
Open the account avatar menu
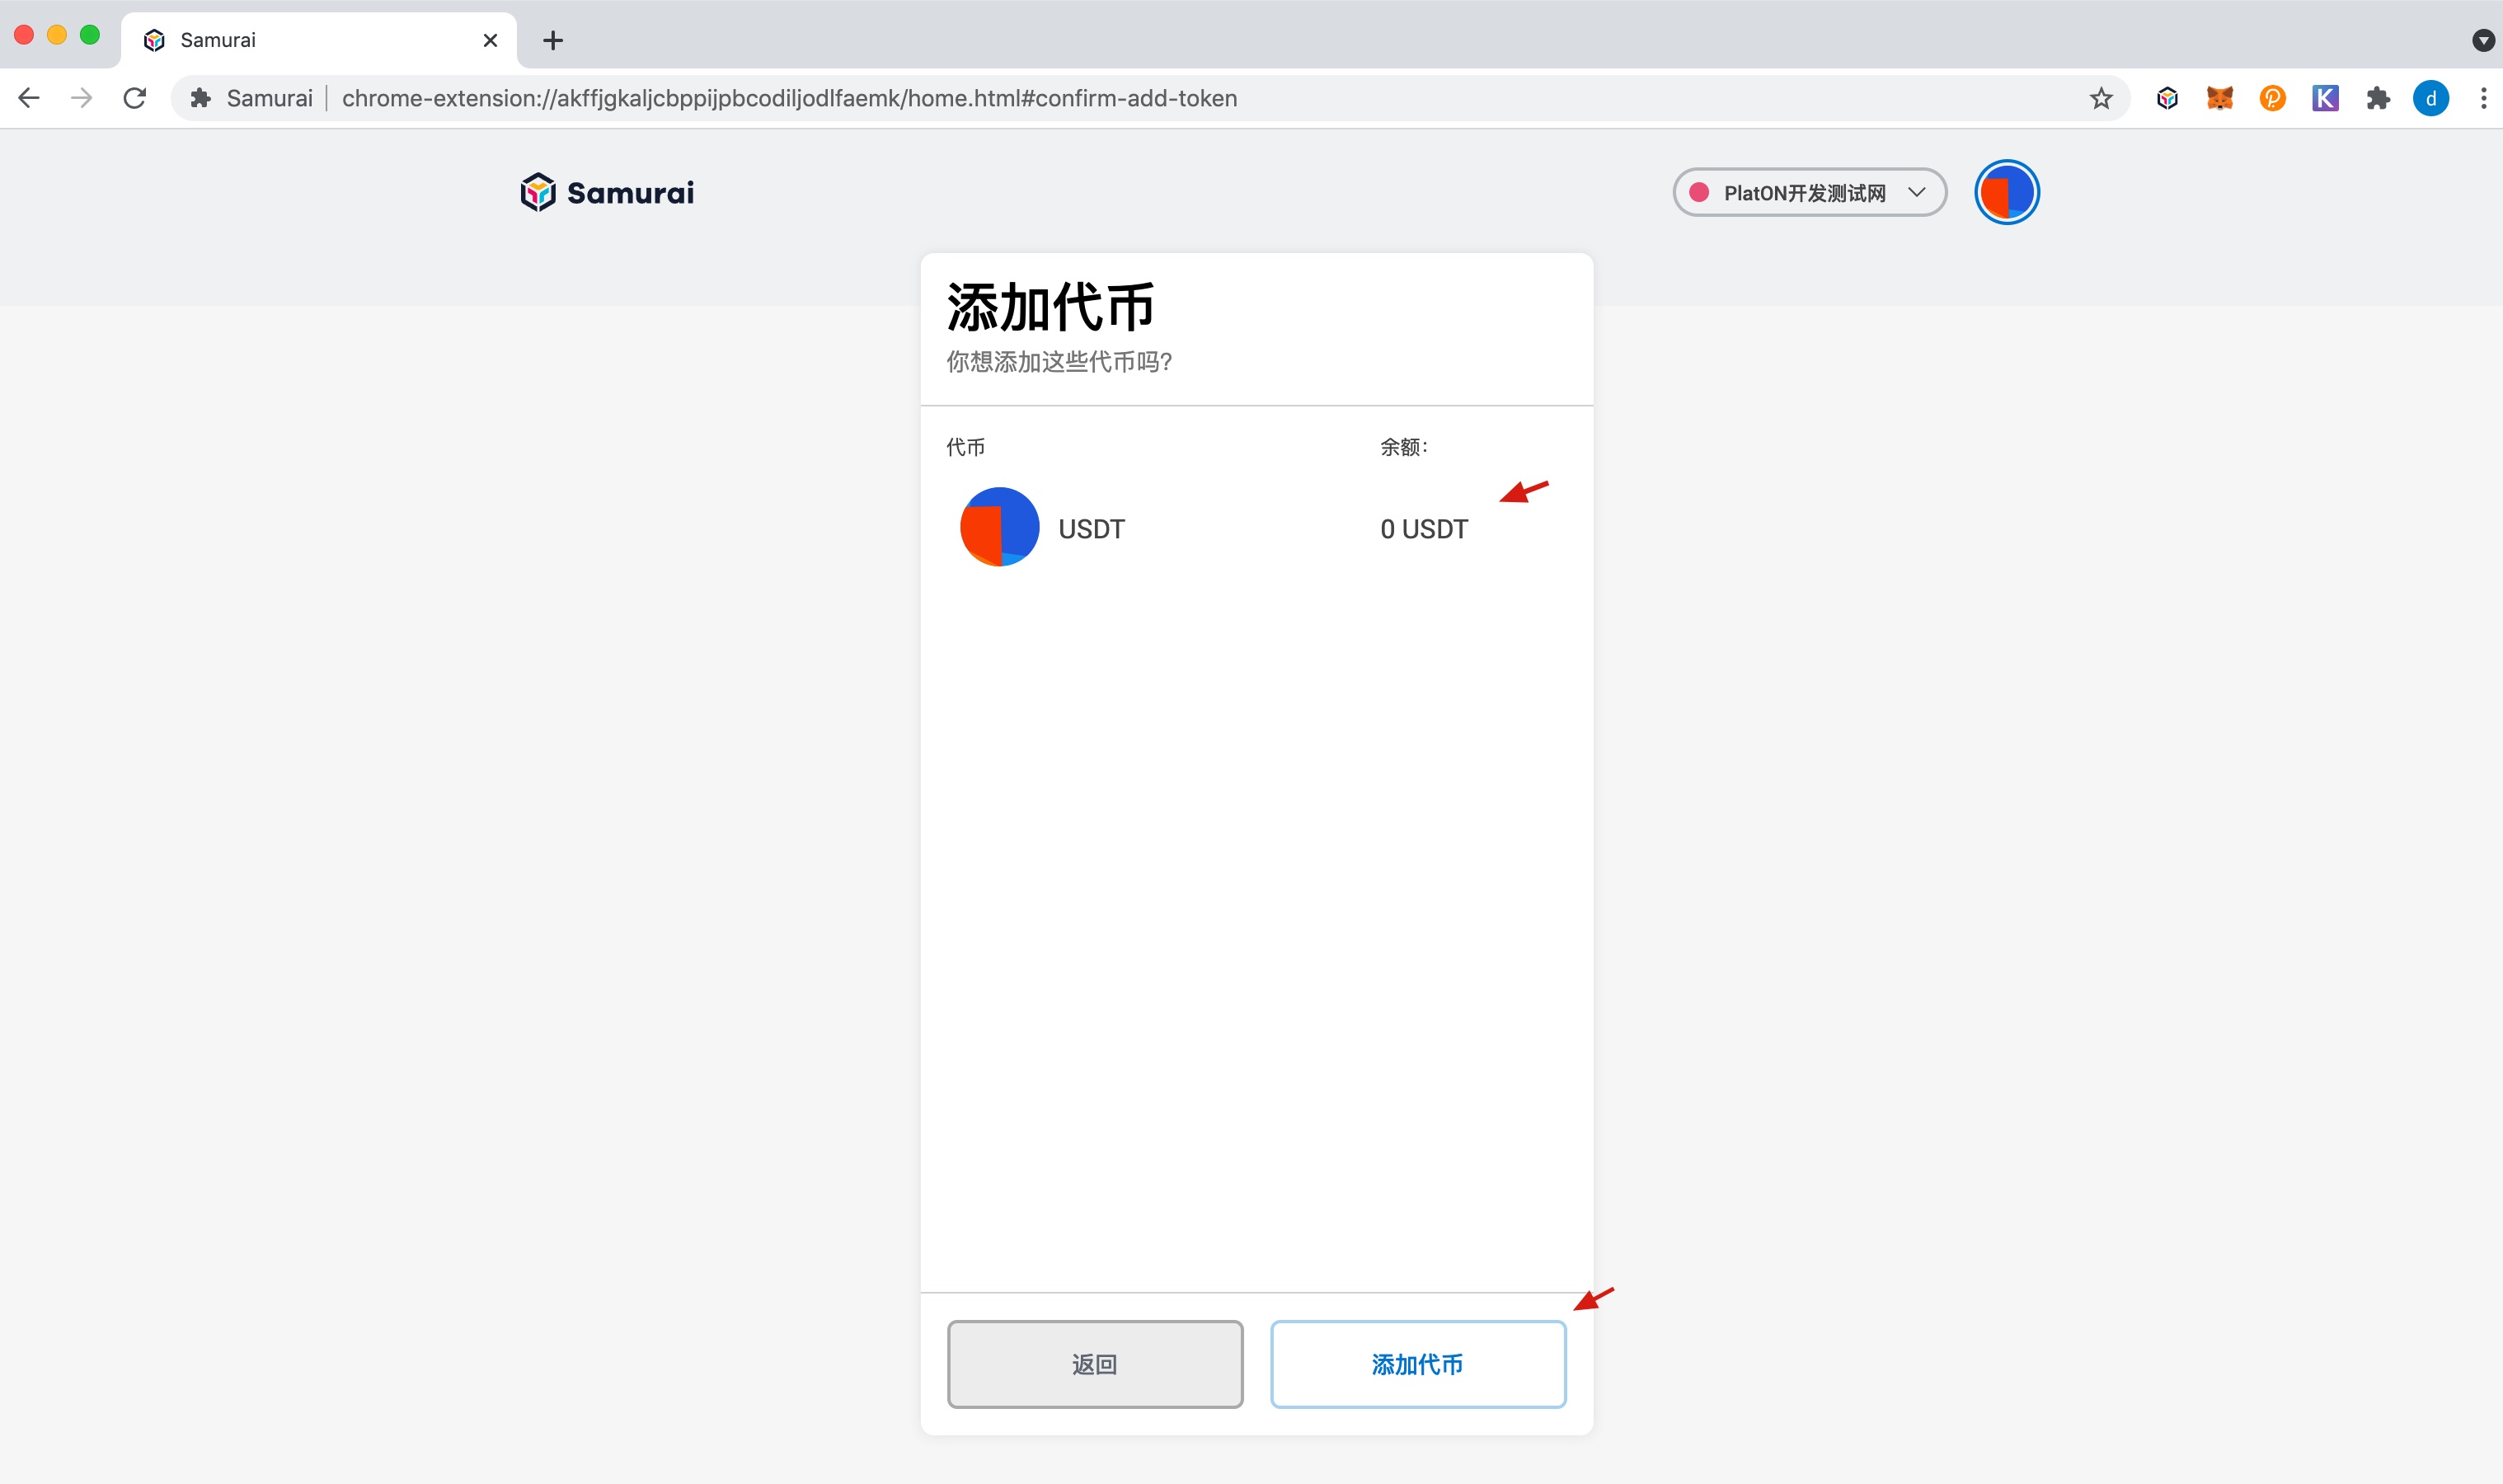tap(2006, 192)
